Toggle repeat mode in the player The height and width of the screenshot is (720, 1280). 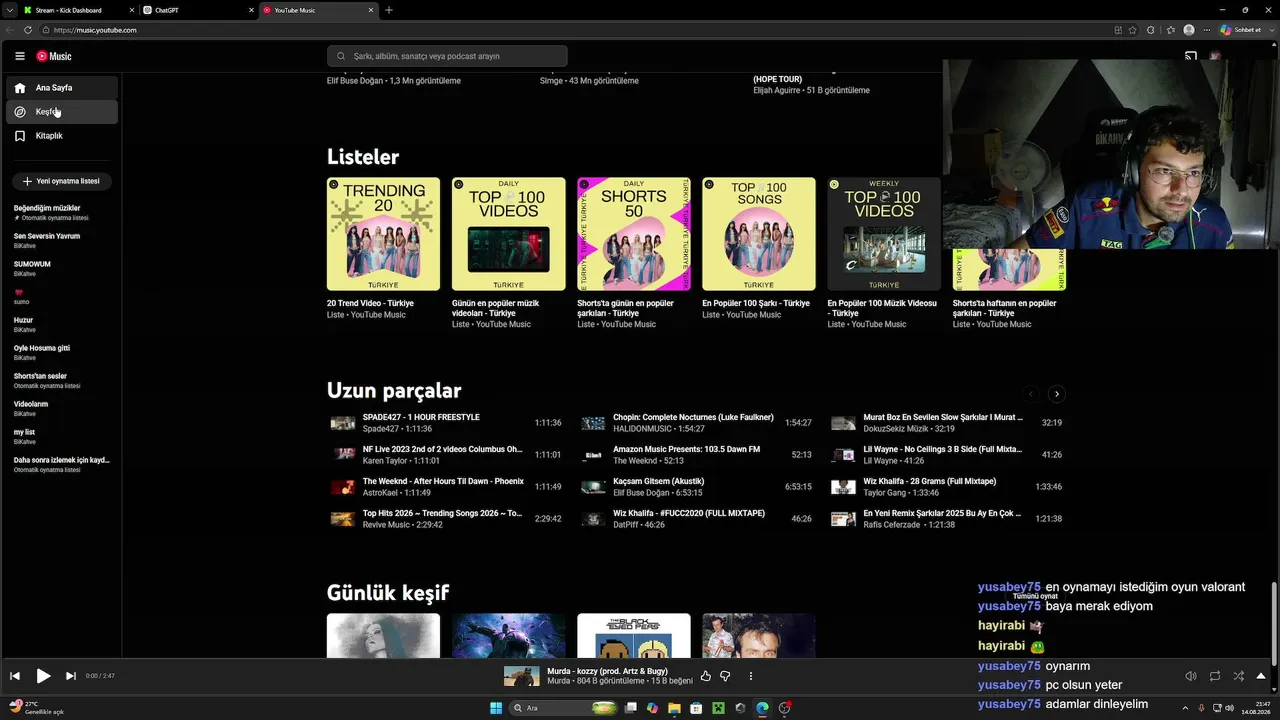[x=1215, y=676]
